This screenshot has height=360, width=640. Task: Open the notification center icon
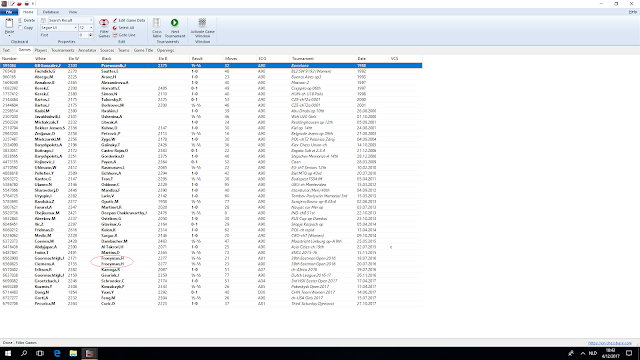point(629,353)
